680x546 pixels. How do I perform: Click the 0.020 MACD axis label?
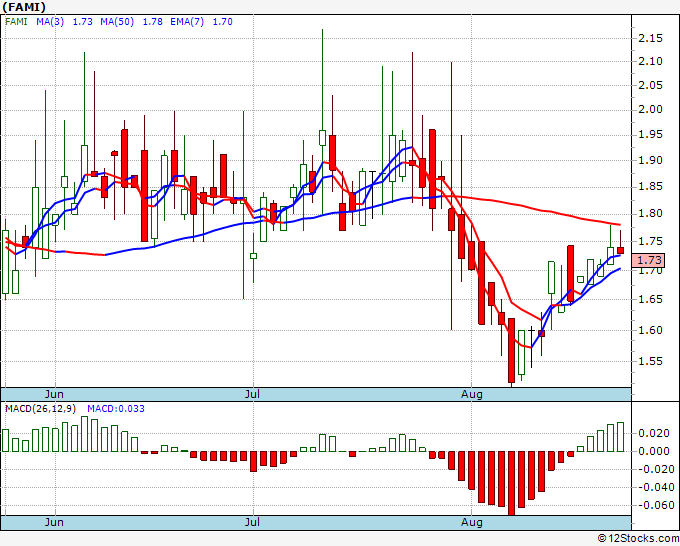(x=654, y=433)
